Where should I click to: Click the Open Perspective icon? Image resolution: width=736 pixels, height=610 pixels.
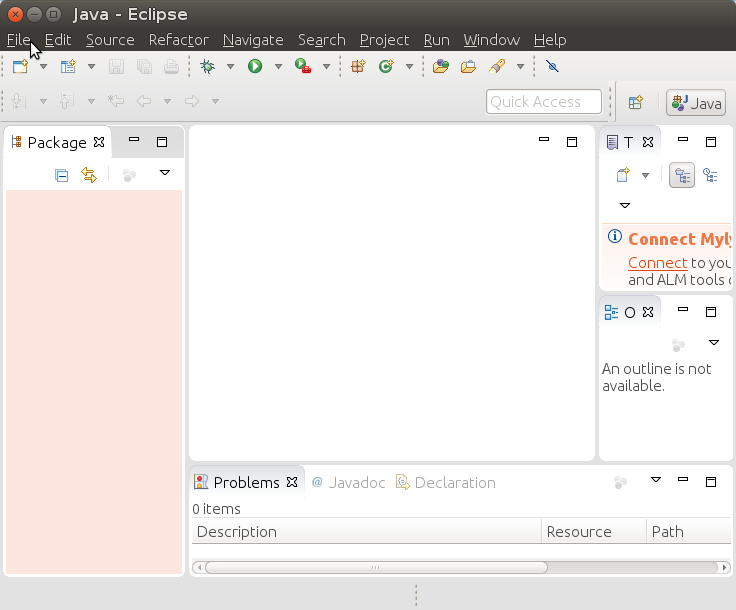coord(635,102)
